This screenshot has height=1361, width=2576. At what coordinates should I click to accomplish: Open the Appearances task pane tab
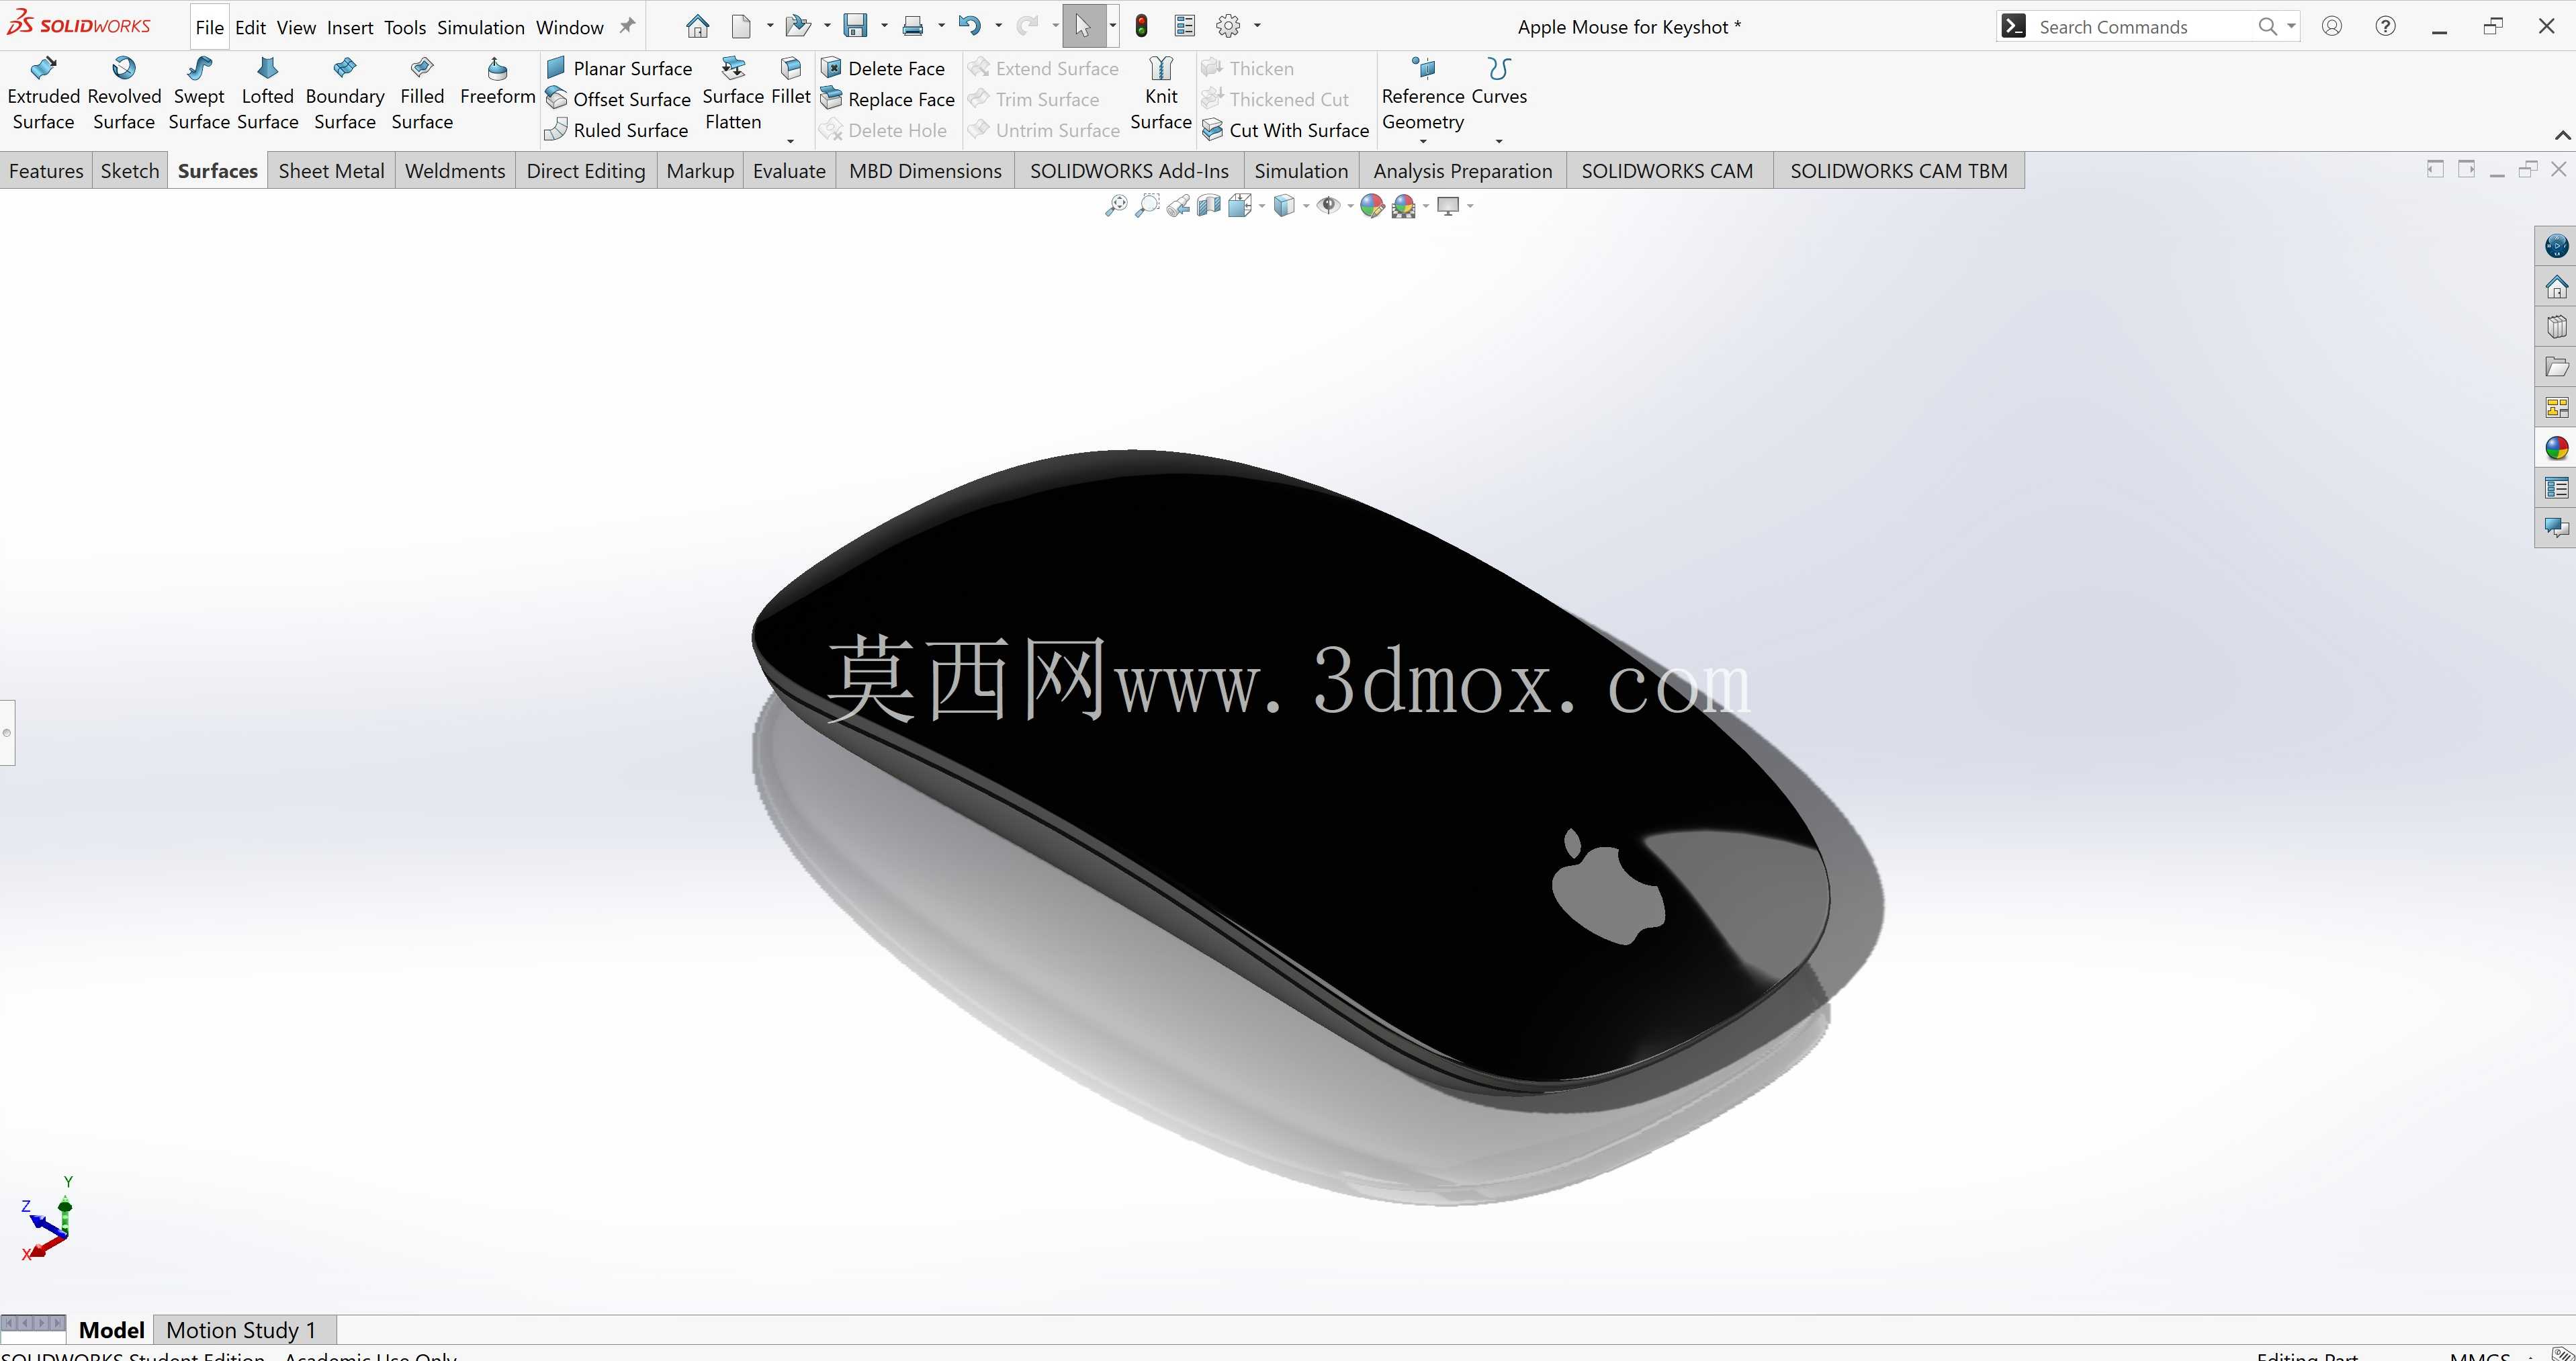pyautogui.click(x=2556, y=448)
